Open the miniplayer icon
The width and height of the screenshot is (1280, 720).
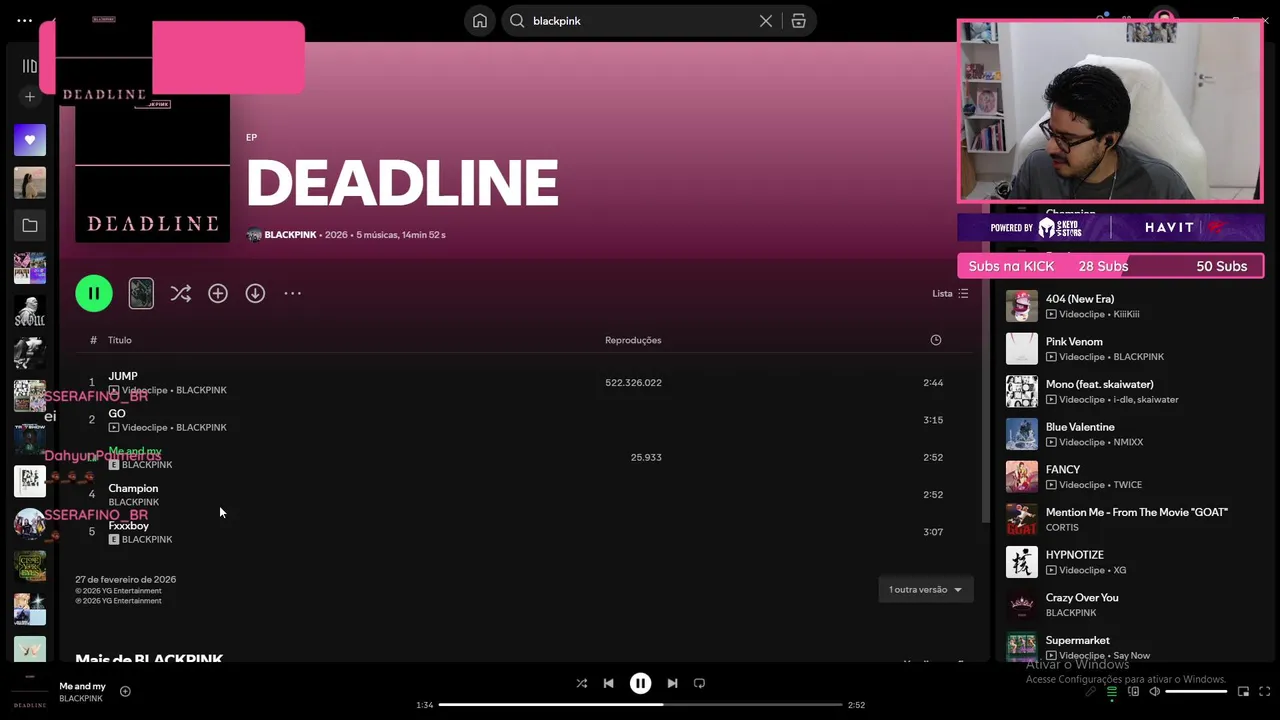tap(1243, 691)
